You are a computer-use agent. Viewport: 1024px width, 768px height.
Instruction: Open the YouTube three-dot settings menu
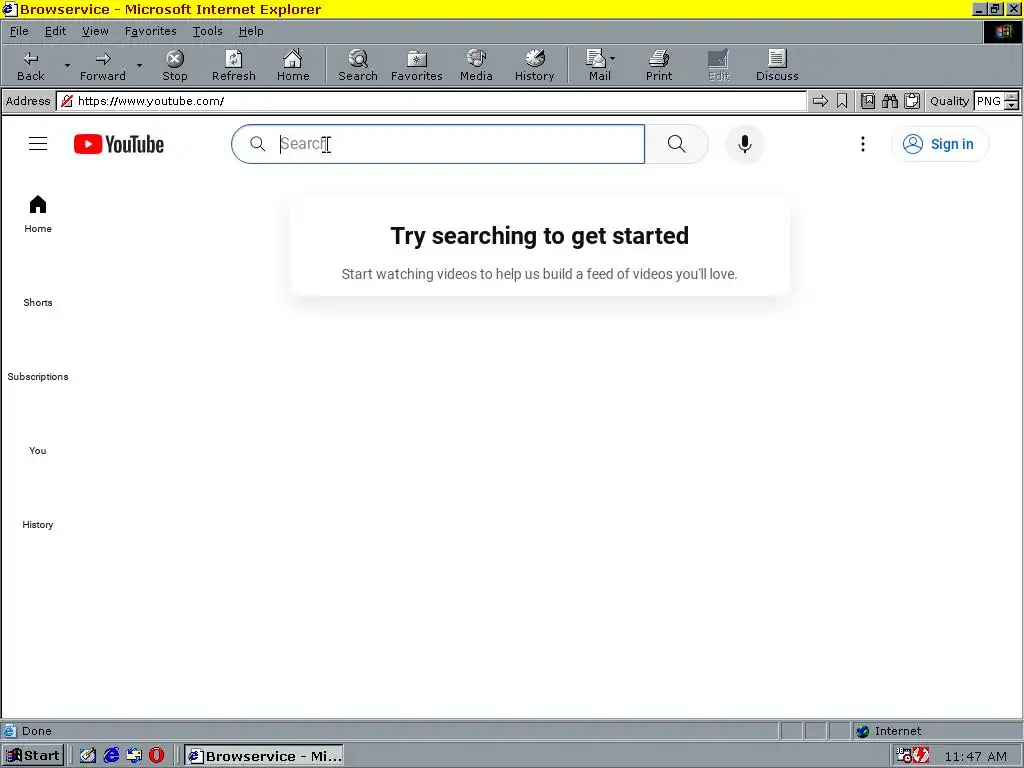(x=863, y=144)
